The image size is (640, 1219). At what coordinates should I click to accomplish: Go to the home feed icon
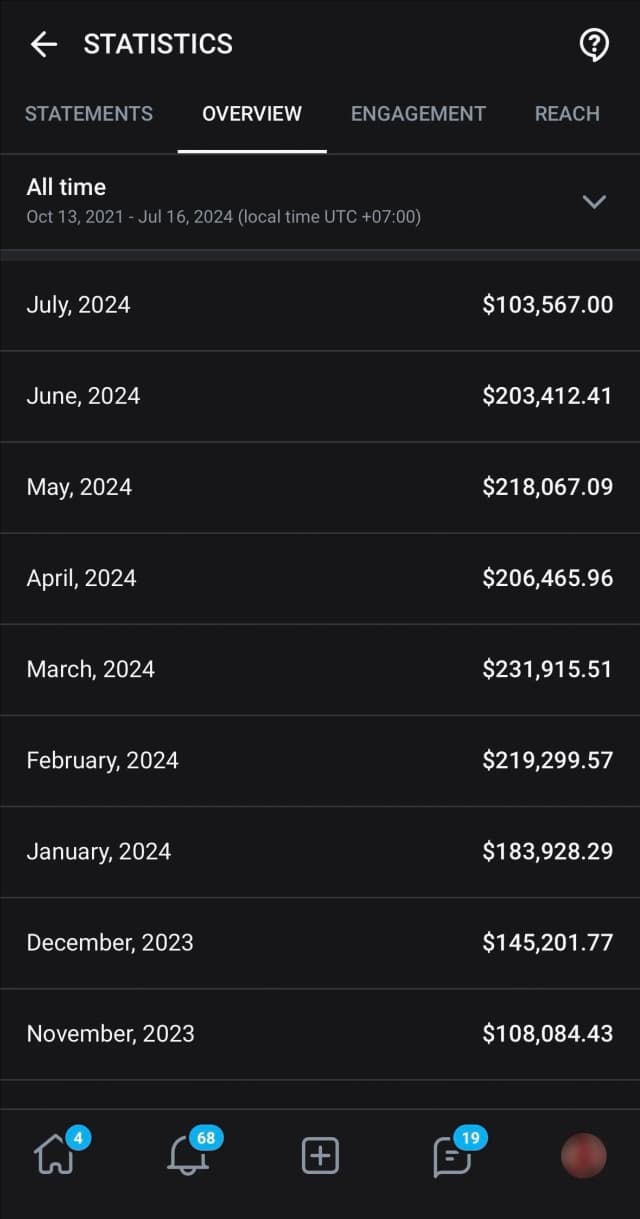[x=53, y=1156]
